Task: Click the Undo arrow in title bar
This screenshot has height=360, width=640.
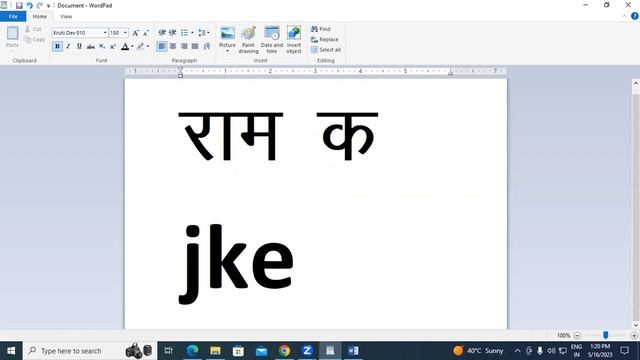Action: [30, 6]
